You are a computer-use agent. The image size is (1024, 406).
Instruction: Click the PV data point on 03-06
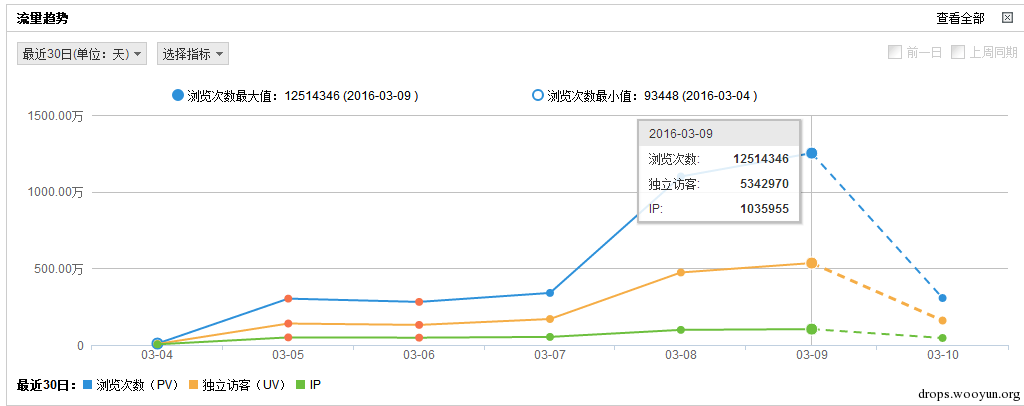pos(419,302)
